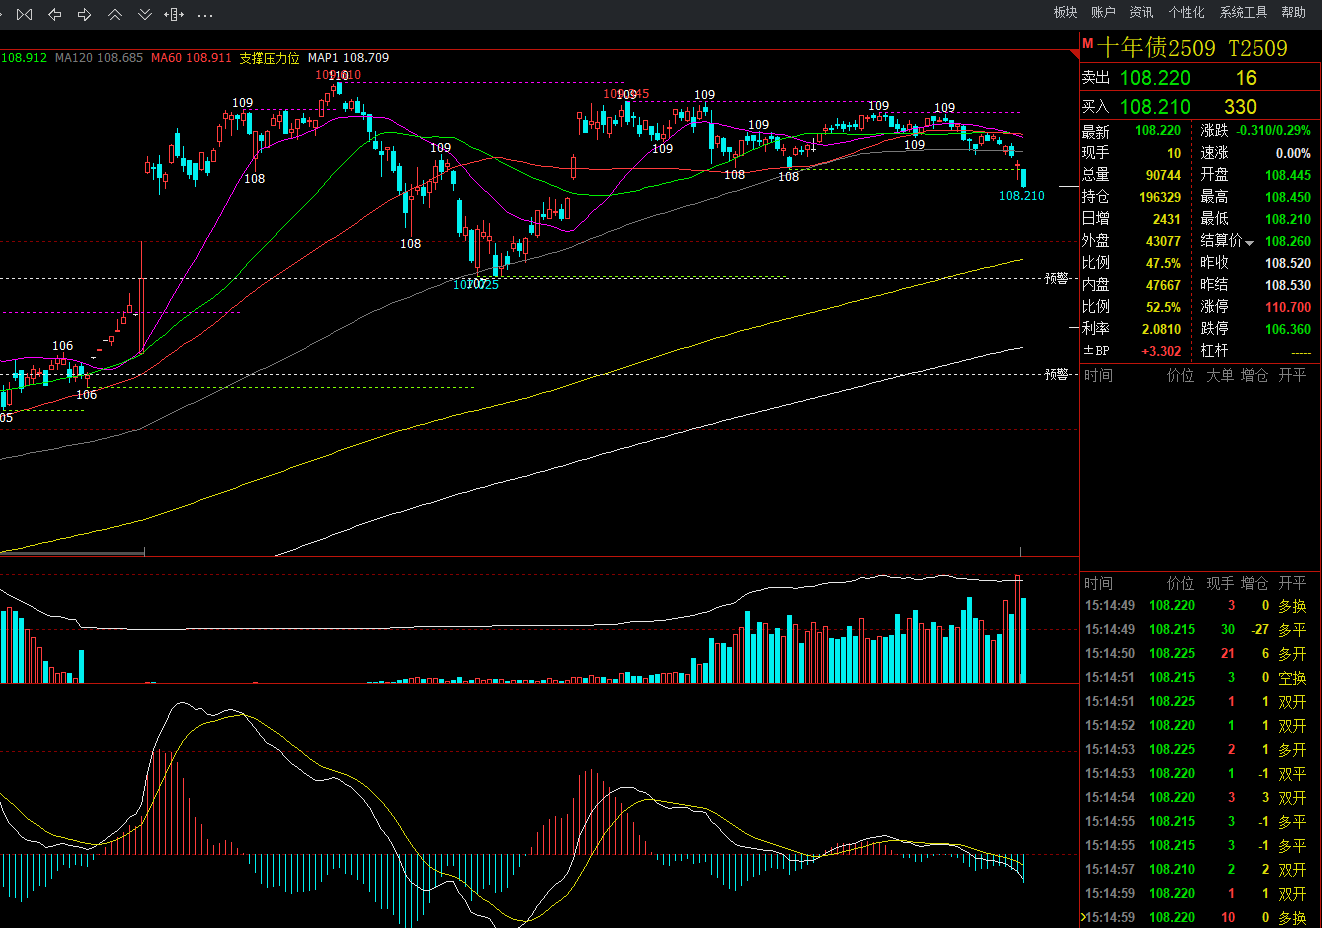
Task: Click the contract title 十年债2509
Action: [x=1156, y=47]
